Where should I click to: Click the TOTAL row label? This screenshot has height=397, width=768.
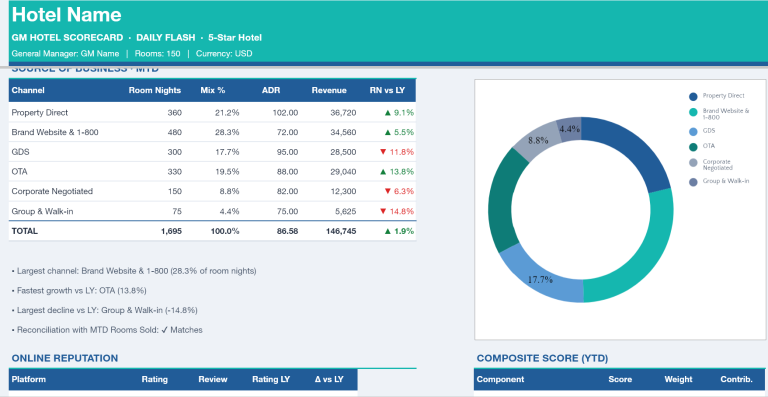(x=24, y=231)
